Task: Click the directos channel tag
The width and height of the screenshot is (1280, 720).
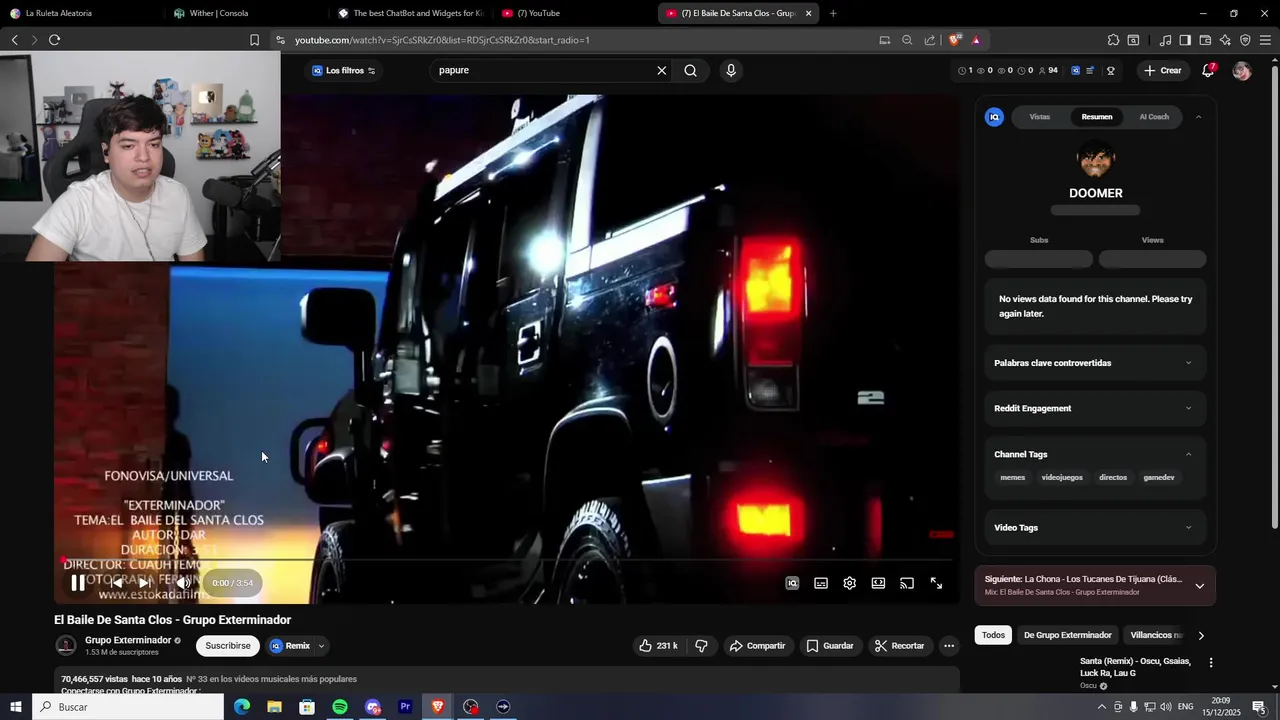Action: tap(1113, 477)
